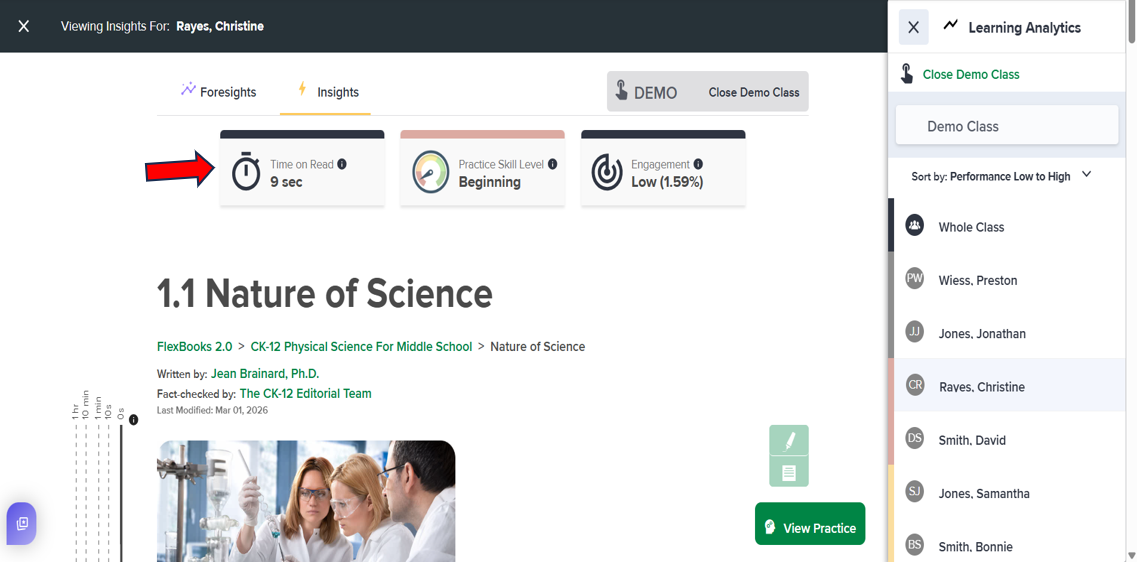The image size is (1137, 562).
Task: Select Whole Class in student list
Action: [970, 227]
